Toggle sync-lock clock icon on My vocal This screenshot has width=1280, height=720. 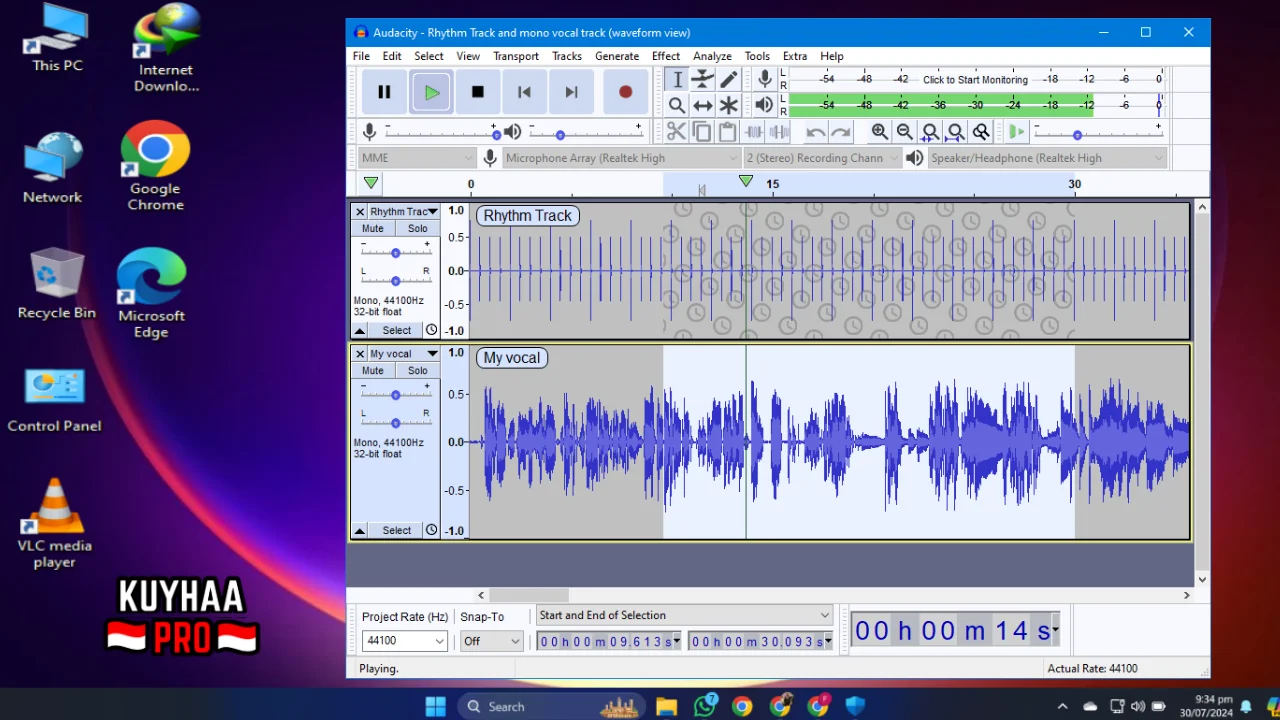[431, 530]
